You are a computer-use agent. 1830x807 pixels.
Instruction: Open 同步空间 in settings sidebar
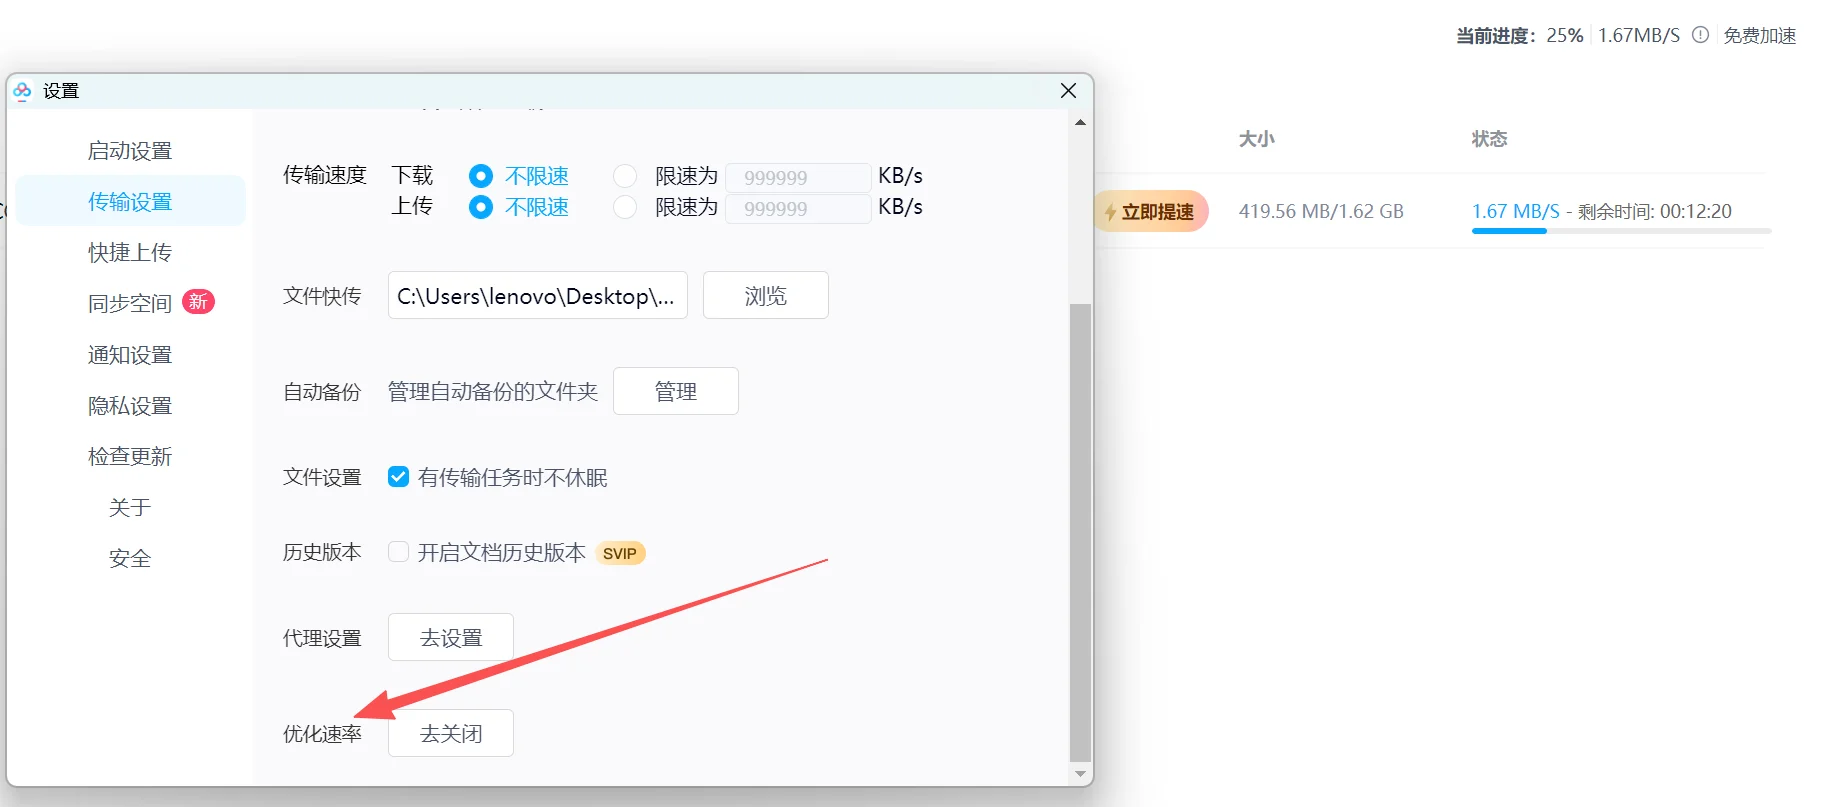130,303
